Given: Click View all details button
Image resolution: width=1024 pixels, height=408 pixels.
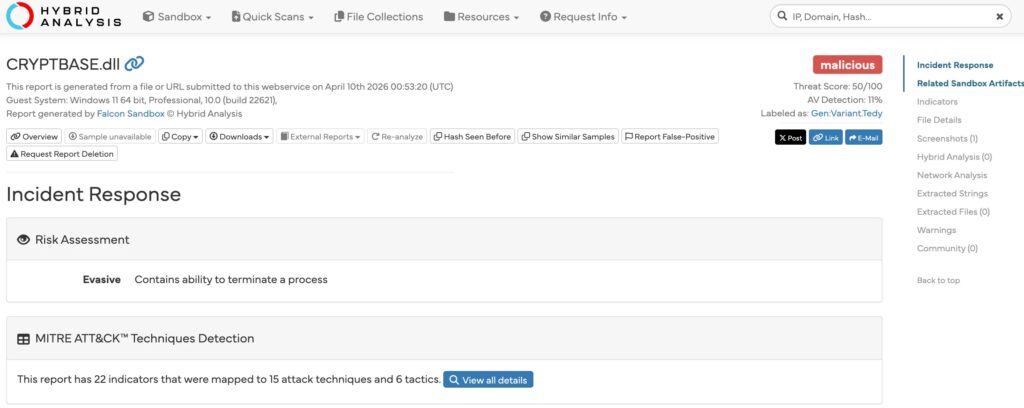Looking at the screenshot, I should (x=488, y=380).
